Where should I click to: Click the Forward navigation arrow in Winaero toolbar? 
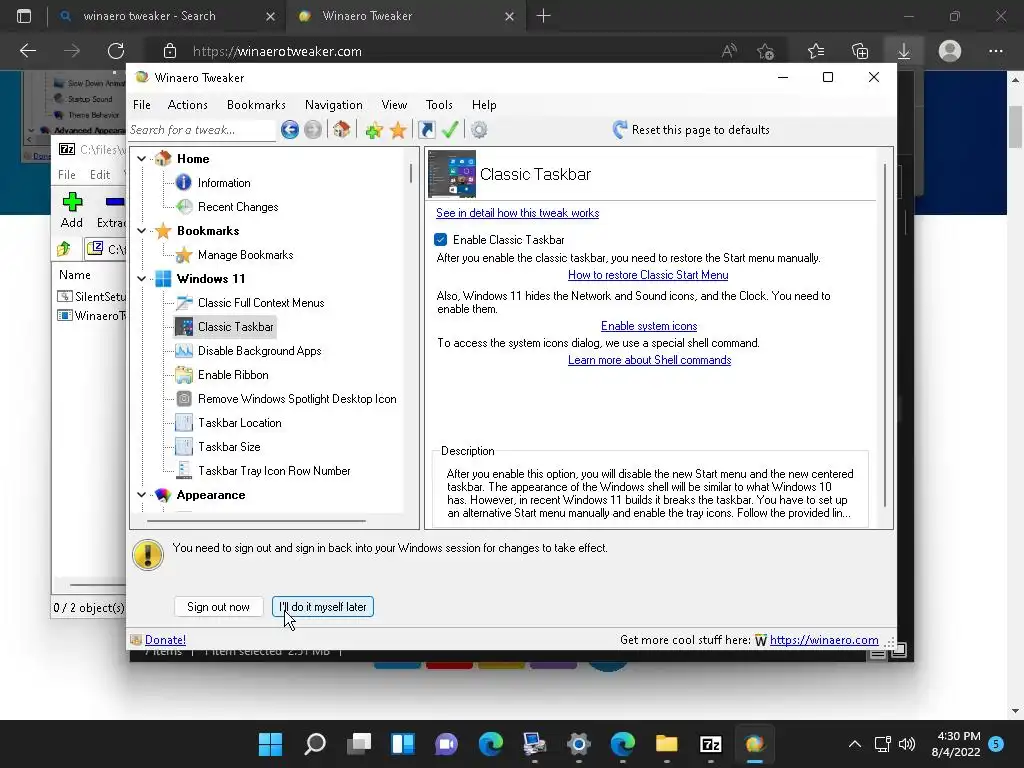point(313,130)
